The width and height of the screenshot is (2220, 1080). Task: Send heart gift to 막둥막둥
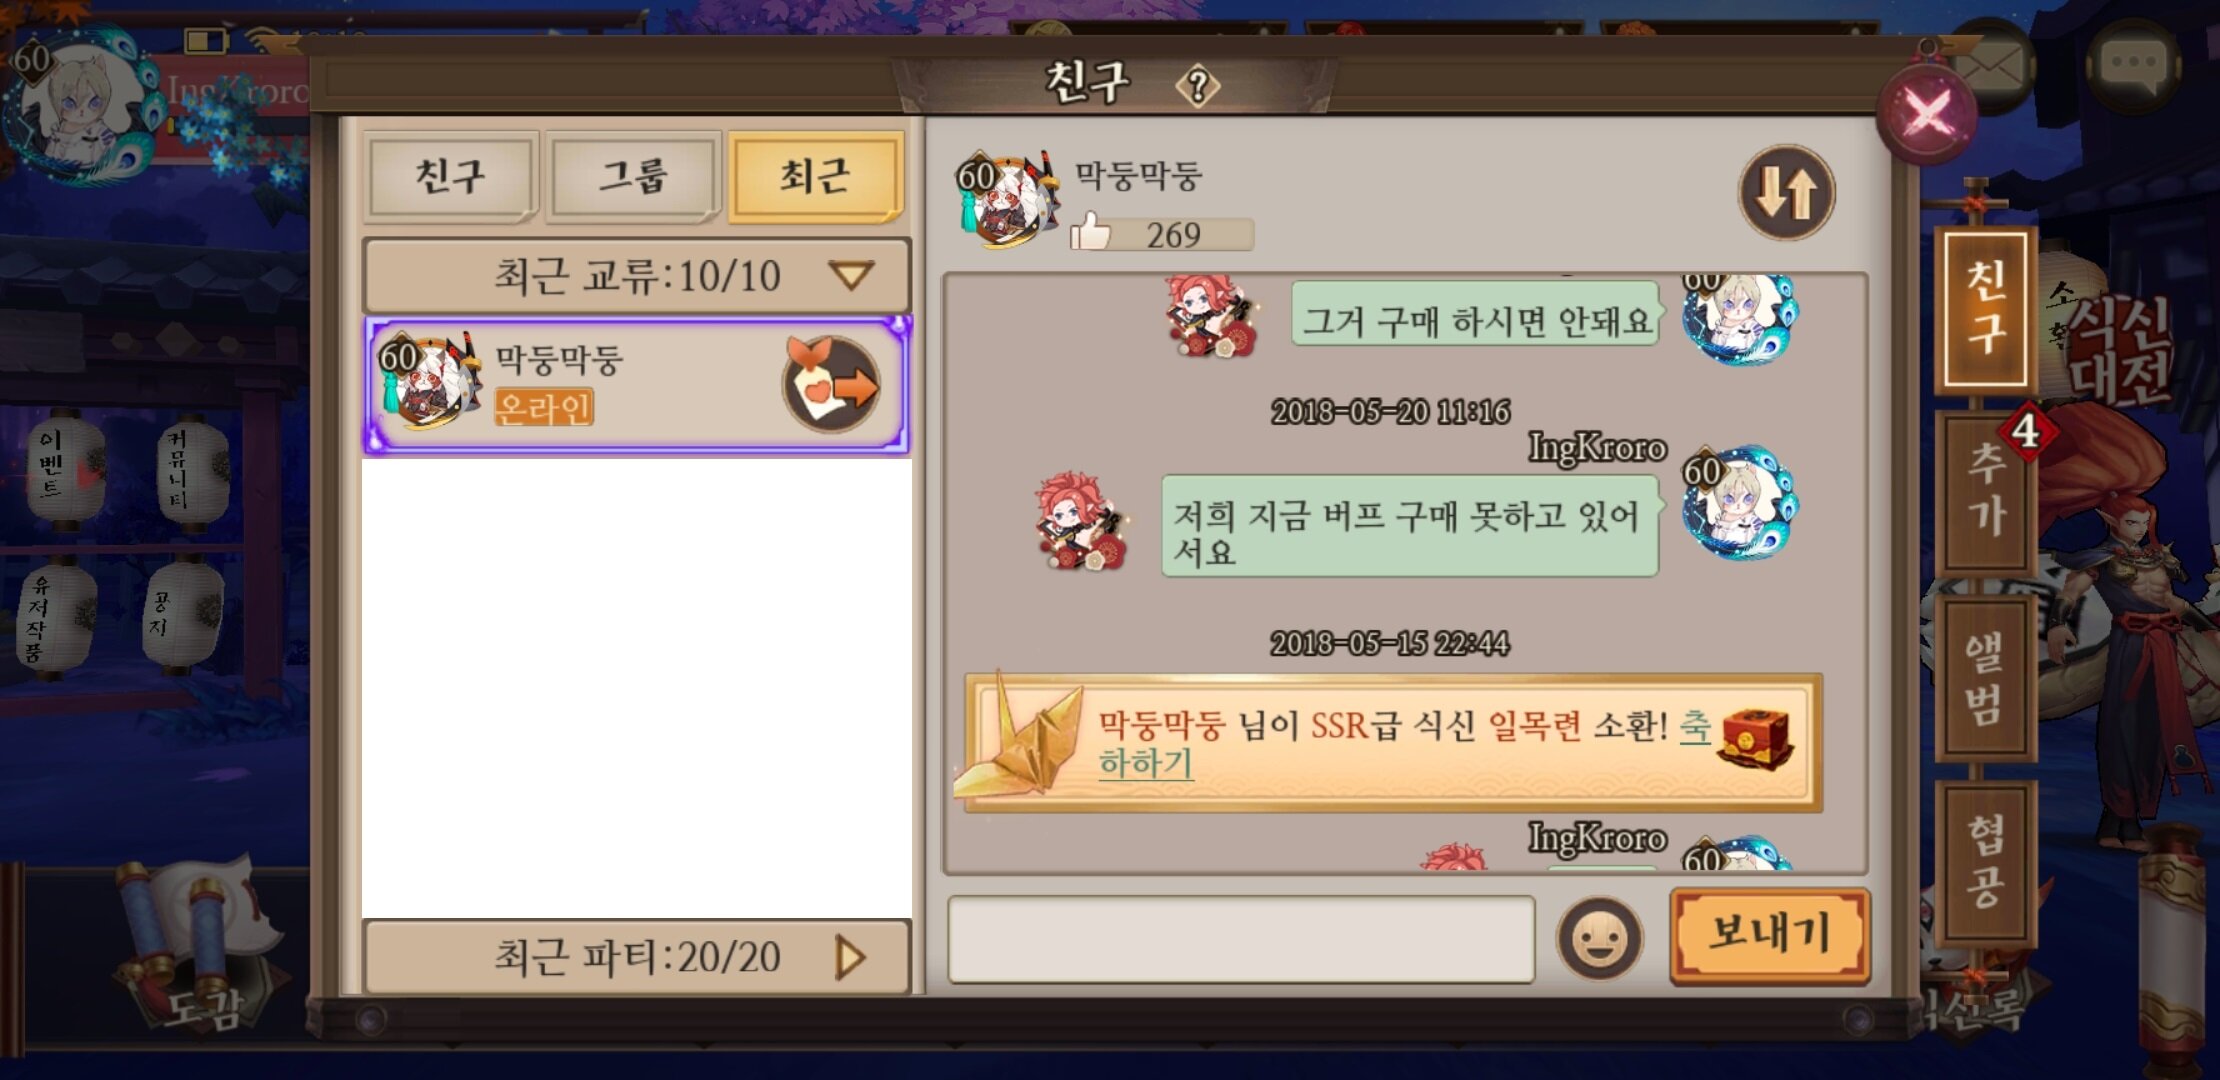click(x=832, y=385)
